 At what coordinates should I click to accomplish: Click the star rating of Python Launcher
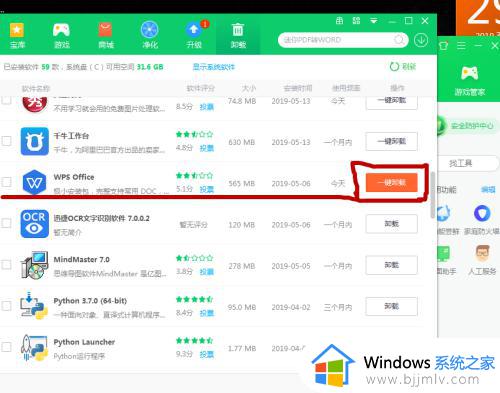pos(194,341)
